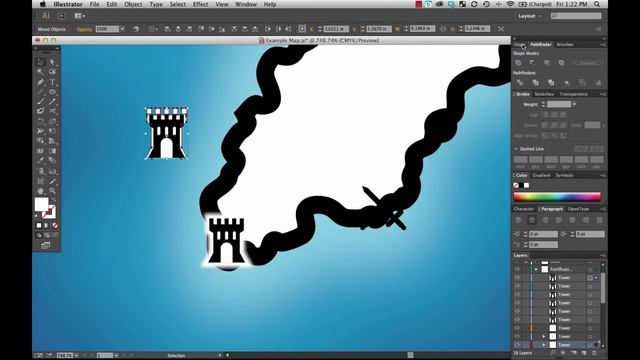Open Spotlight search in the menu bar
The image size is (640, 360).
point(597,4)
